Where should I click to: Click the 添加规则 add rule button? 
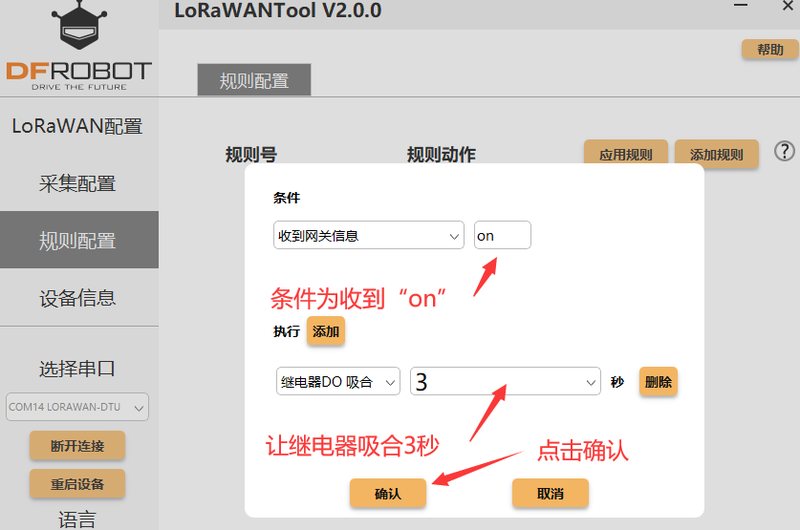coord(716,155)
